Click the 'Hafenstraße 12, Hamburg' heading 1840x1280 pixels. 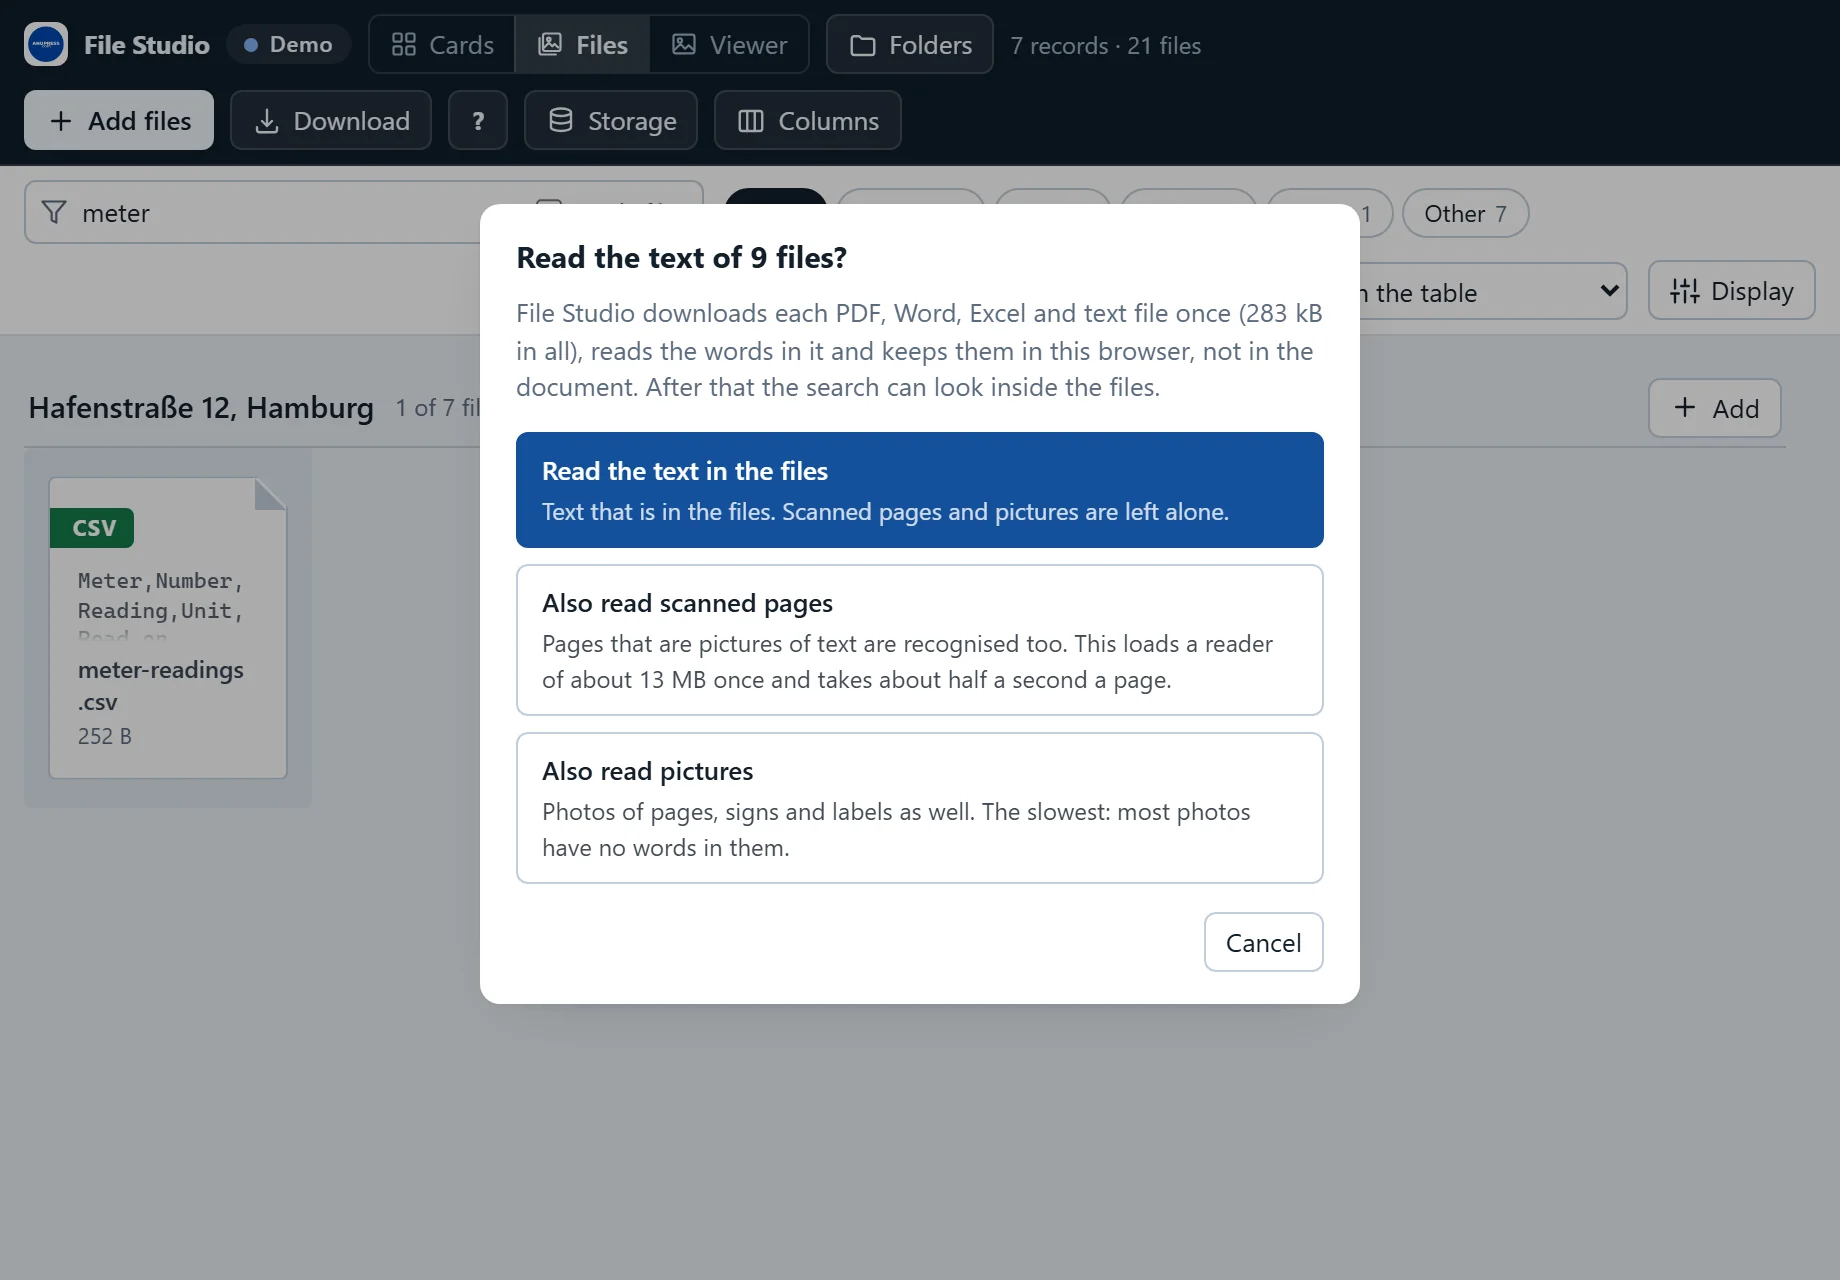pos(201,407)
